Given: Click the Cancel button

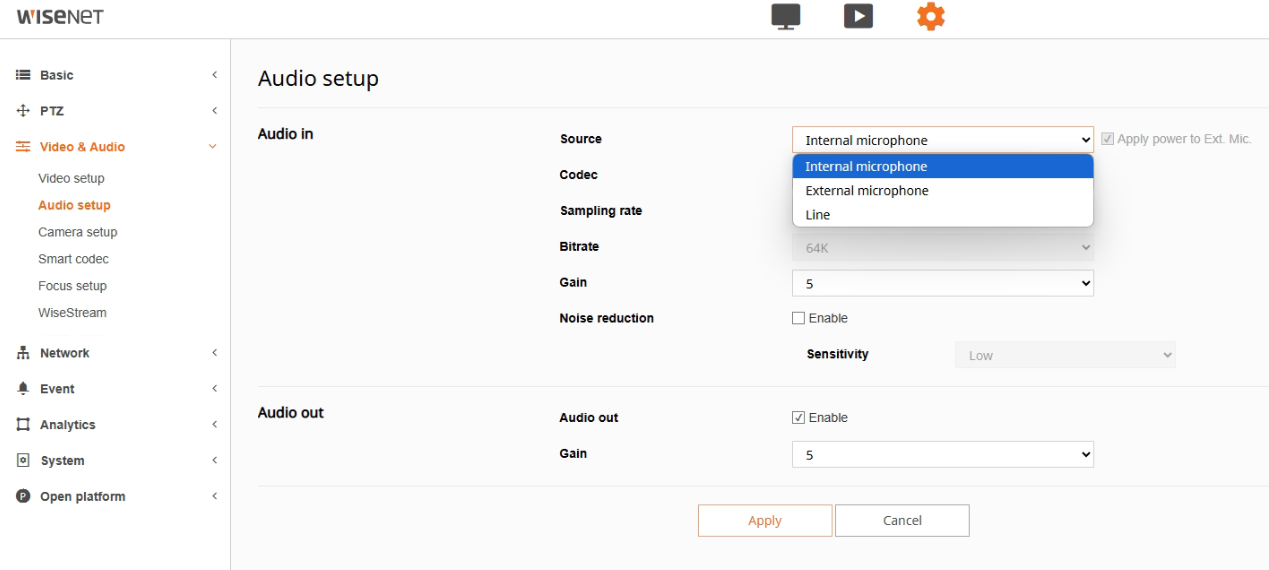Looking at the screenshot, I should coord(902,521).
